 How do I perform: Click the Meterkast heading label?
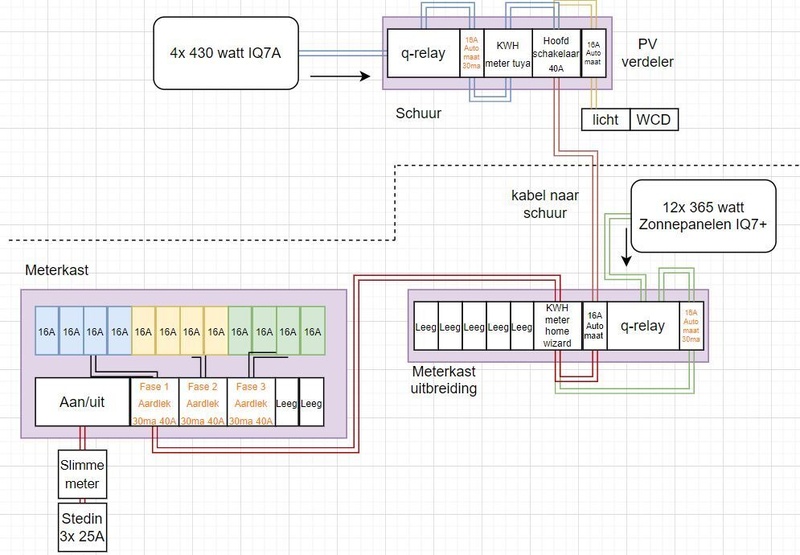[x=57, y=270]
